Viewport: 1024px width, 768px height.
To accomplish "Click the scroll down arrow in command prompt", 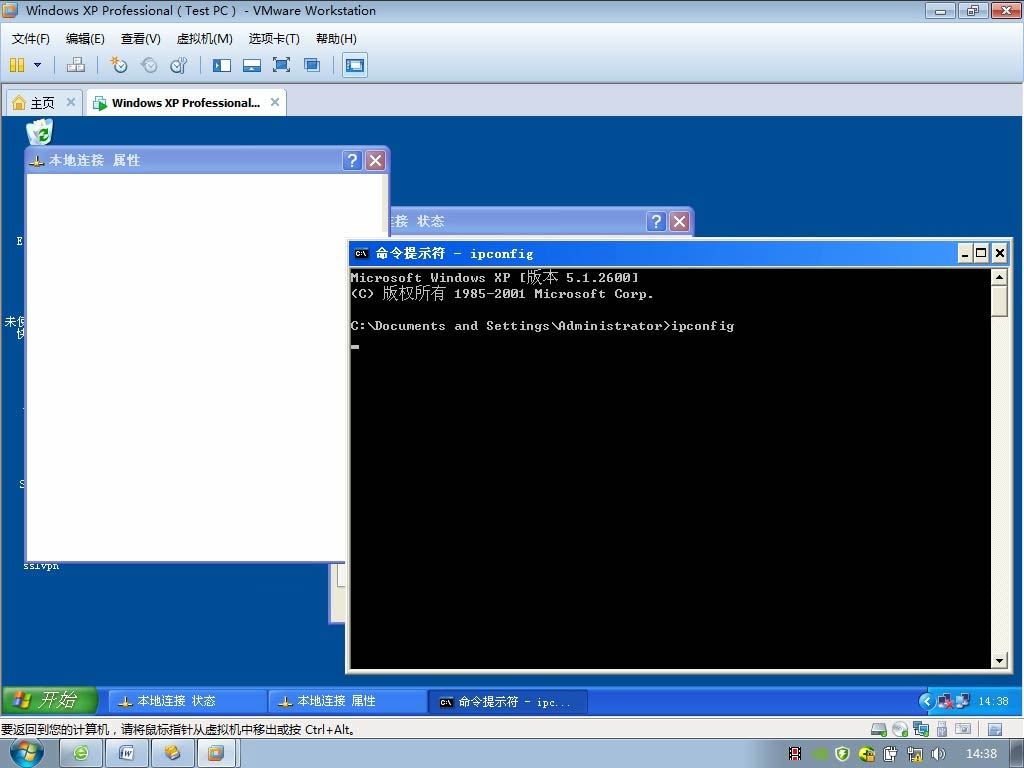I will (999, 661).
